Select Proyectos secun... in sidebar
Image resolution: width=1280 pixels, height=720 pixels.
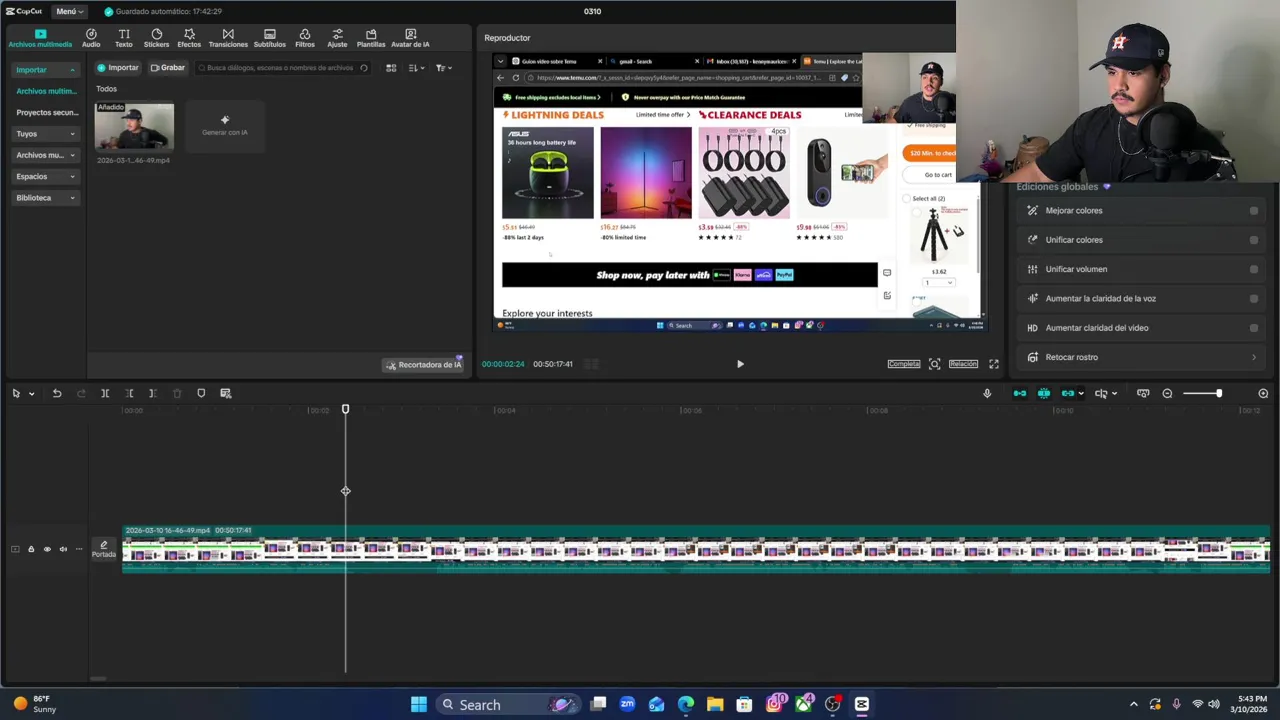point(46,112)
